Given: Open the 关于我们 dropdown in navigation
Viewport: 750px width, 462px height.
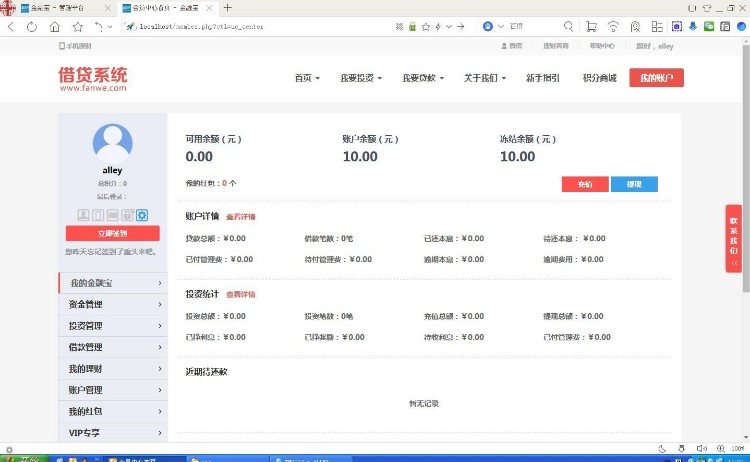Looking at the screenshot, I should point(485,78).
